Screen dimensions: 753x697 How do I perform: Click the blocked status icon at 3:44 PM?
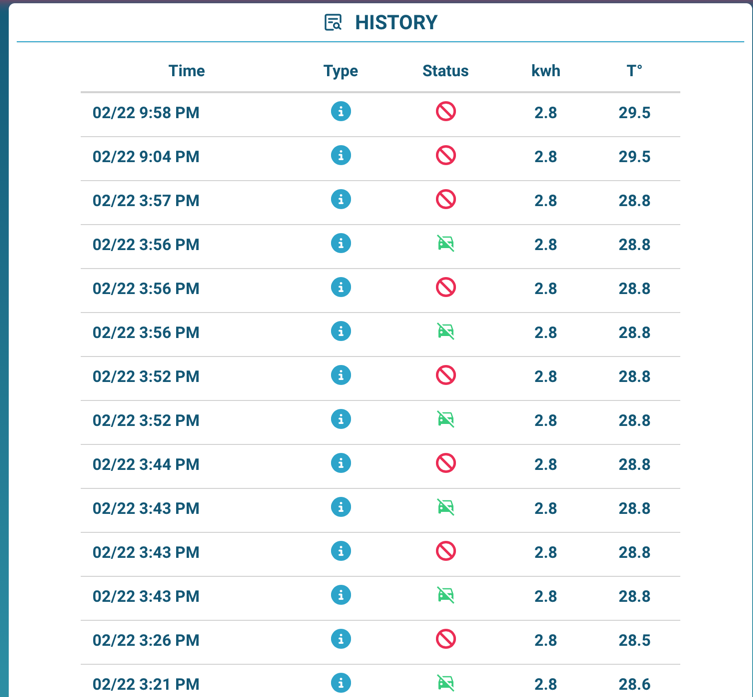446,463
